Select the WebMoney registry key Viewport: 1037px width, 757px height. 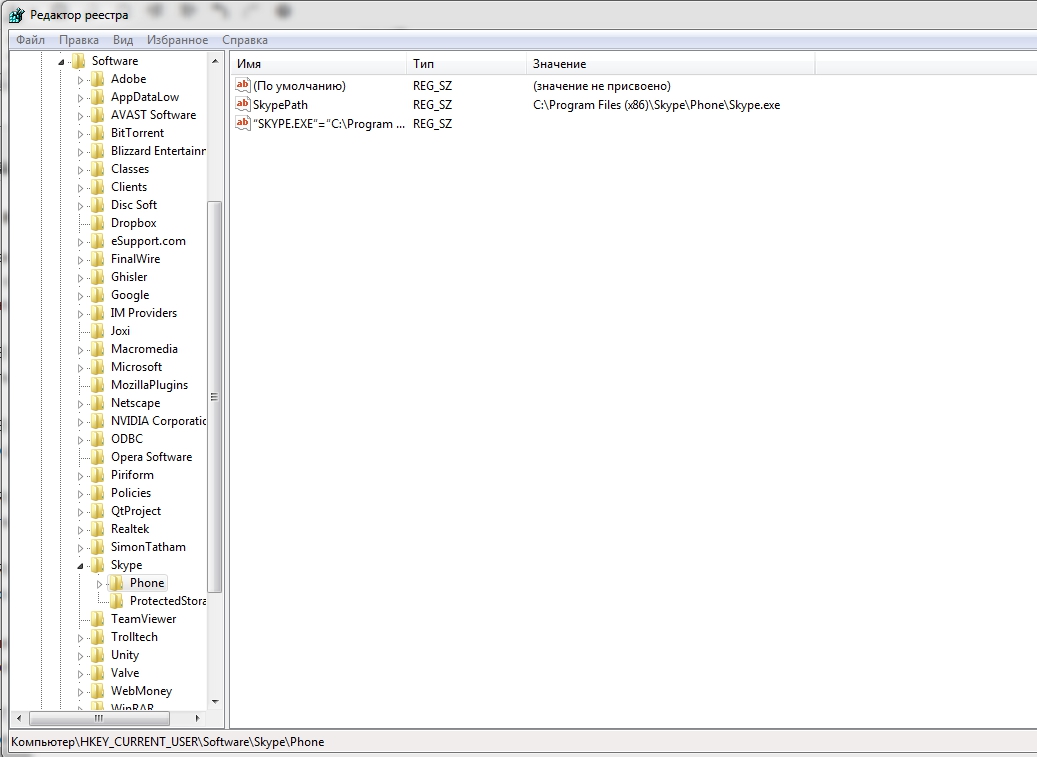point(141,691)
